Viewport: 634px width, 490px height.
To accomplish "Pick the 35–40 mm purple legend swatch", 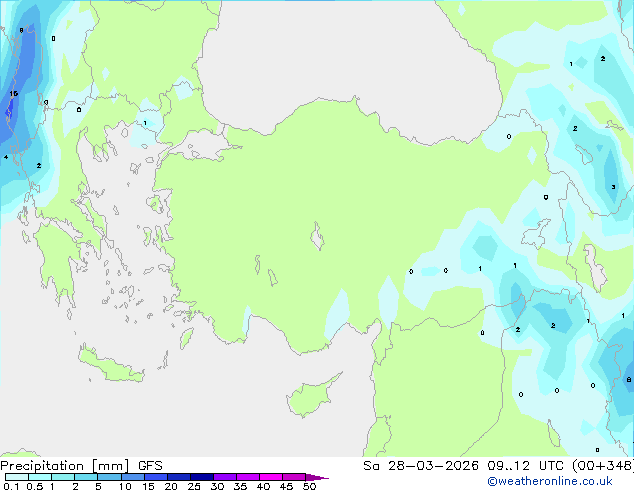I will (247, 477).
